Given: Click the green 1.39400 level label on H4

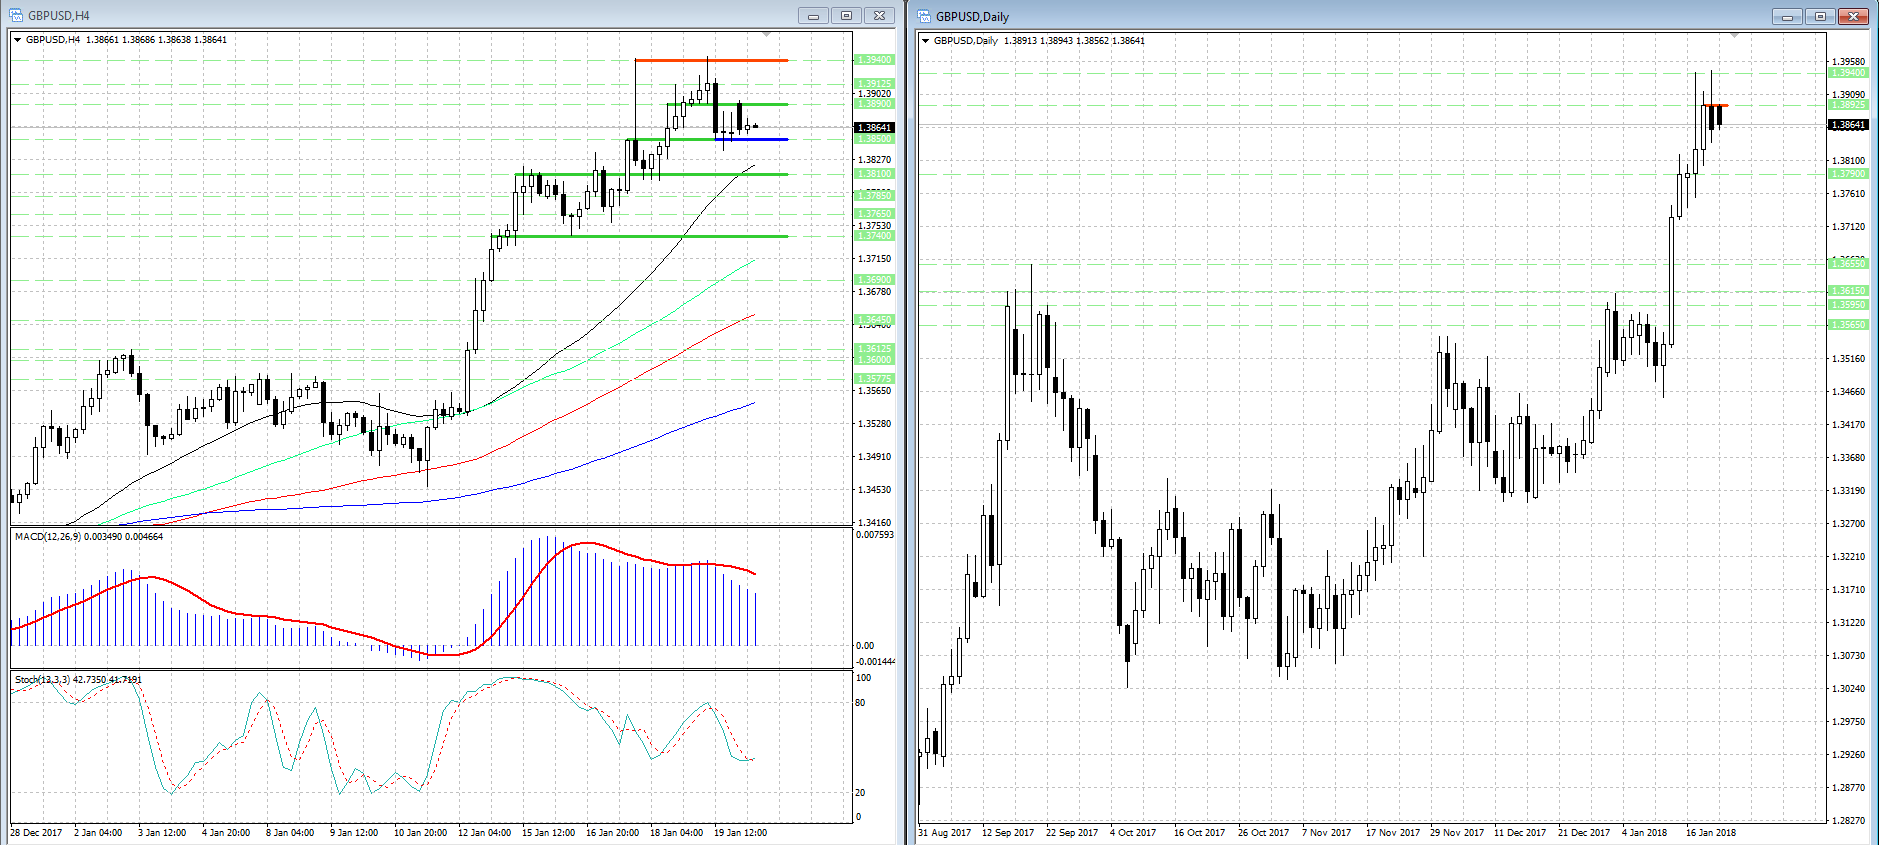Looking at the screenshot, I should pyautogui.click(x=874, y=60).
